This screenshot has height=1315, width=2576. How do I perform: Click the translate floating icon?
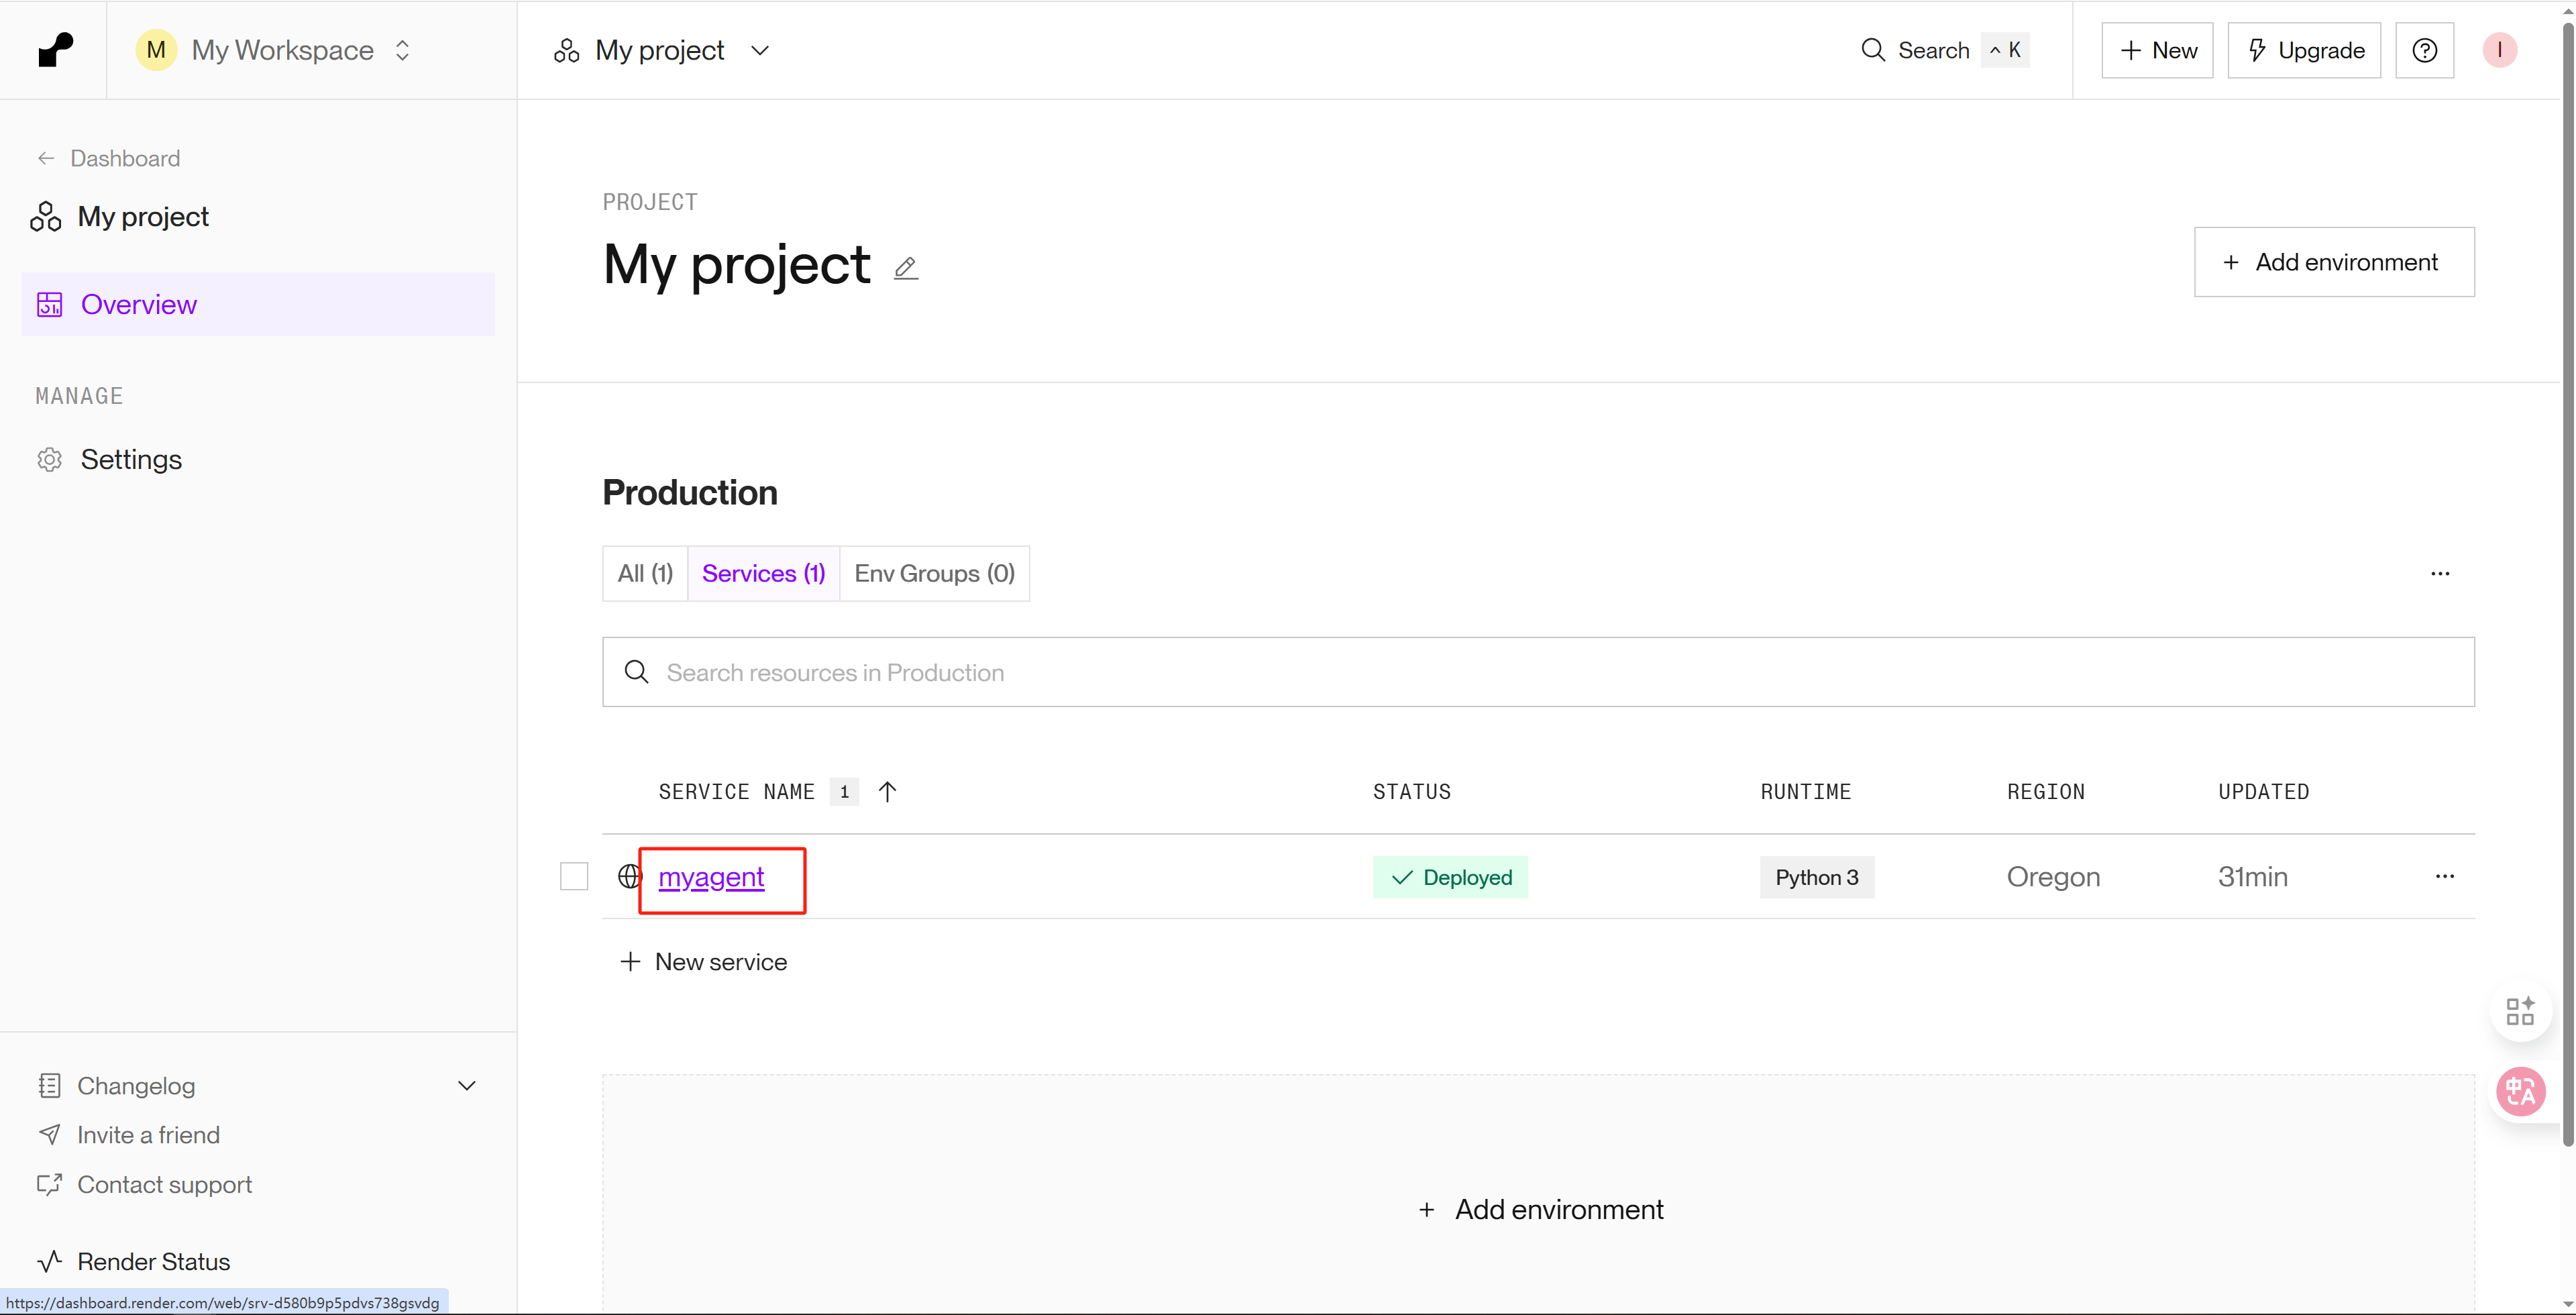[x=2520, y=1091]
